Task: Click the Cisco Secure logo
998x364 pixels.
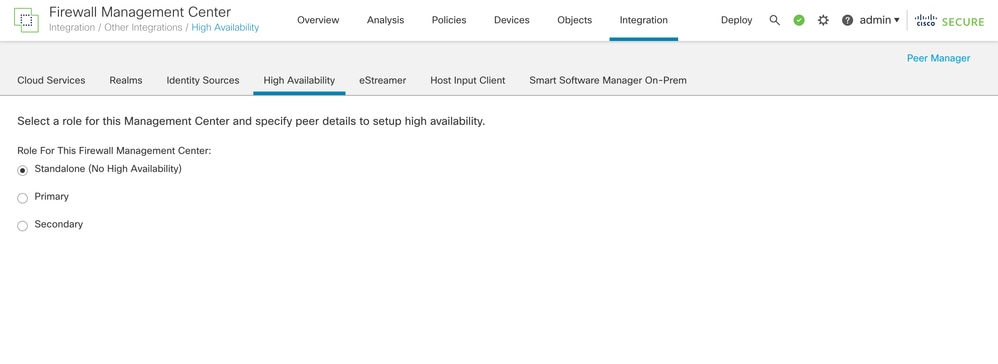Action: tap(949, 21)
